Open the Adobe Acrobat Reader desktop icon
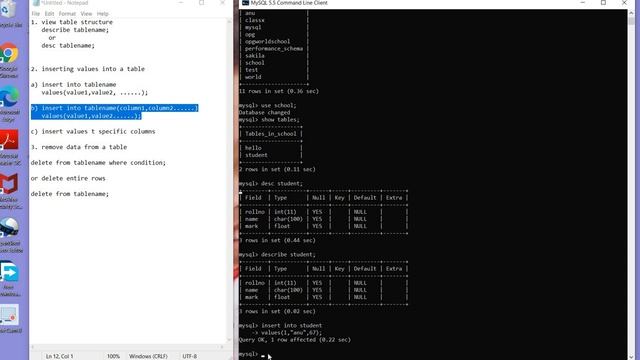This screenshot has width=640, height=360. (x=9, y=141)
